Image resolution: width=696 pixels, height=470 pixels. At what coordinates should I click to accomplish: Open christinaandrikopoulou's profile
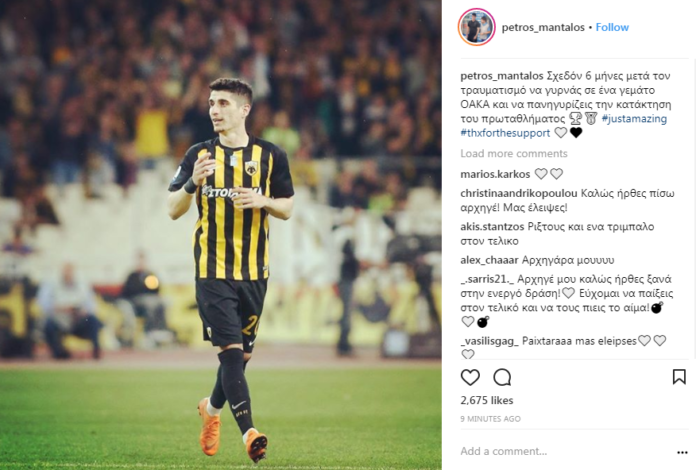tap(519, 193)
